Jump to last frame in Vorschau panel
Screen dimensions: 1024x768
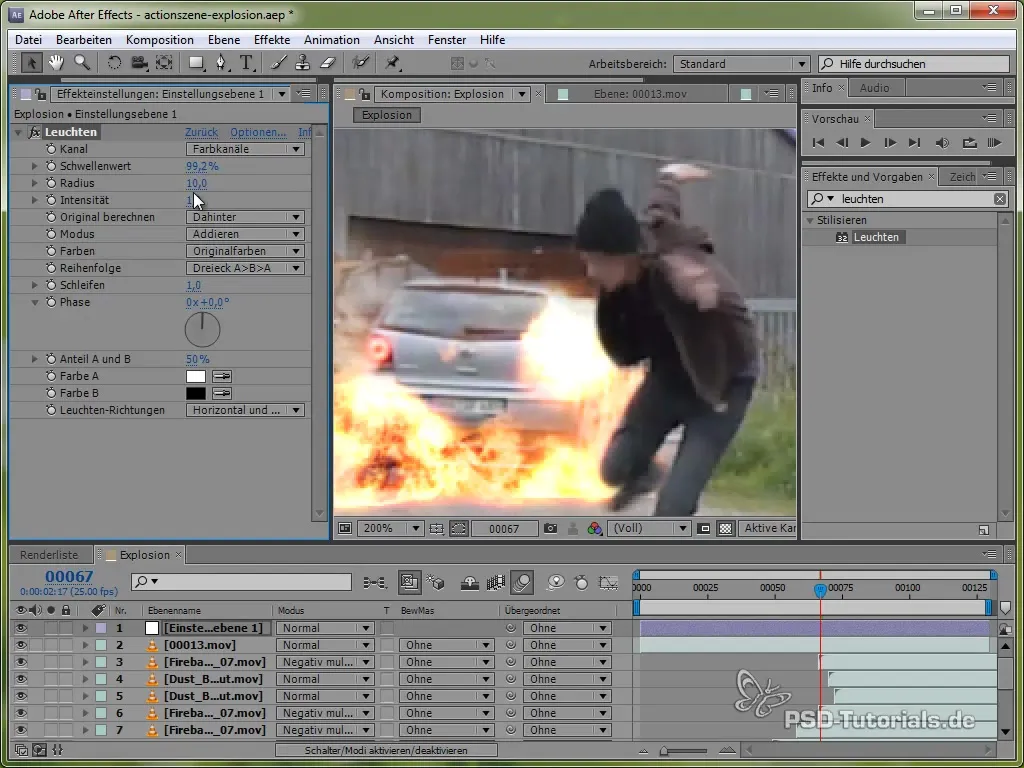click(914, 143)
